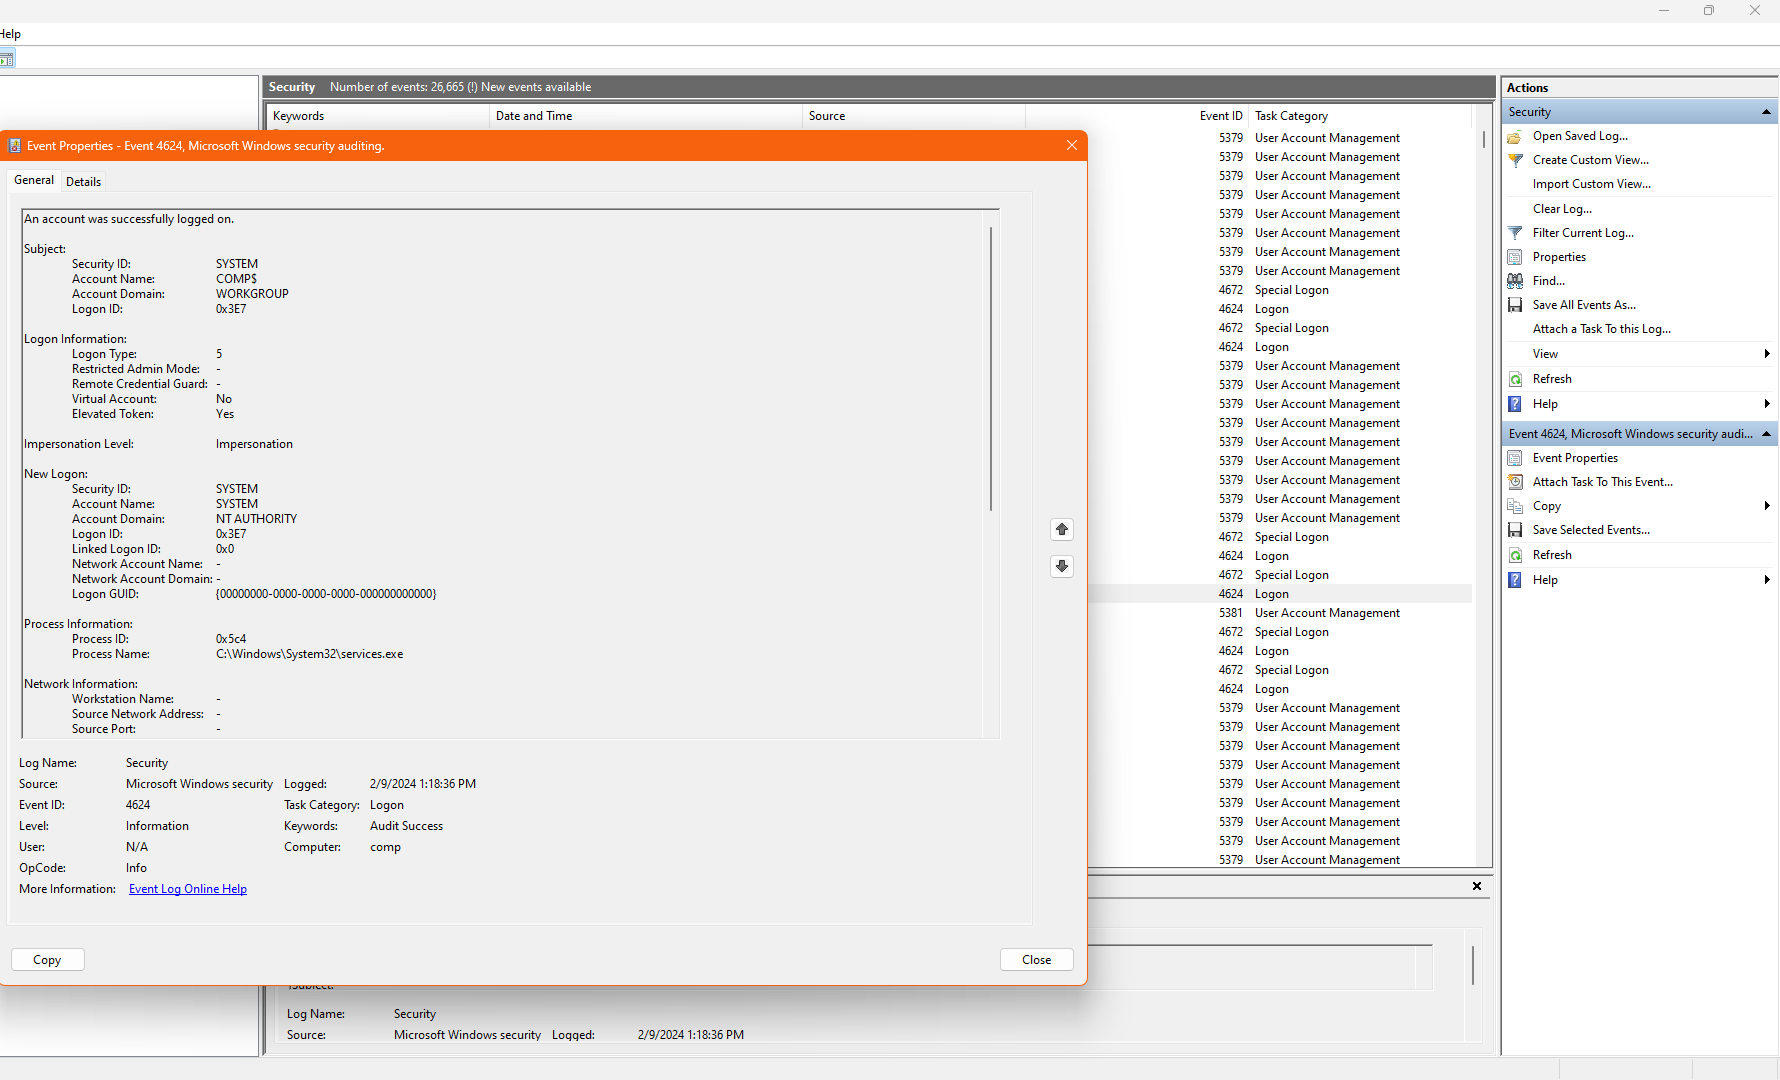This screenshot has height=1080, width=1780.
Task: Click the Create Custom View funnel icon
Action: 1515,160
